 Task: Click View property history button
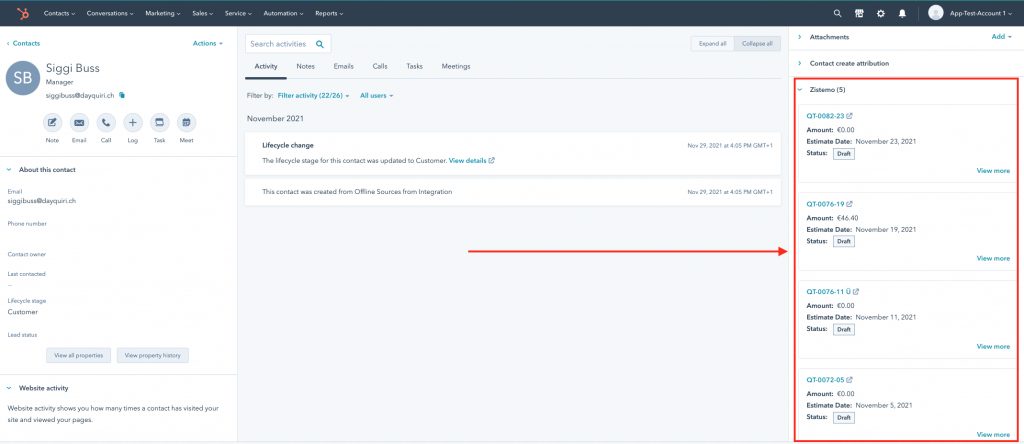(x=153, y=355)
